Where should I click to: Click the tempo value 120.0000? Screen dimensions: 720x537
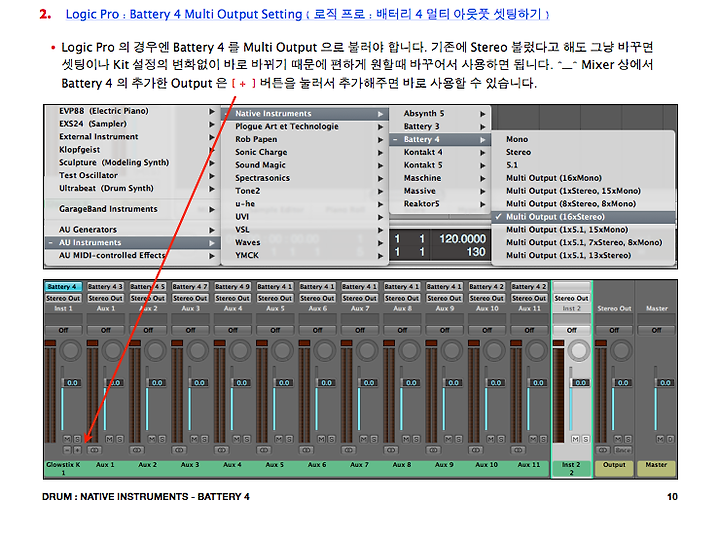[x=462, y=239]
